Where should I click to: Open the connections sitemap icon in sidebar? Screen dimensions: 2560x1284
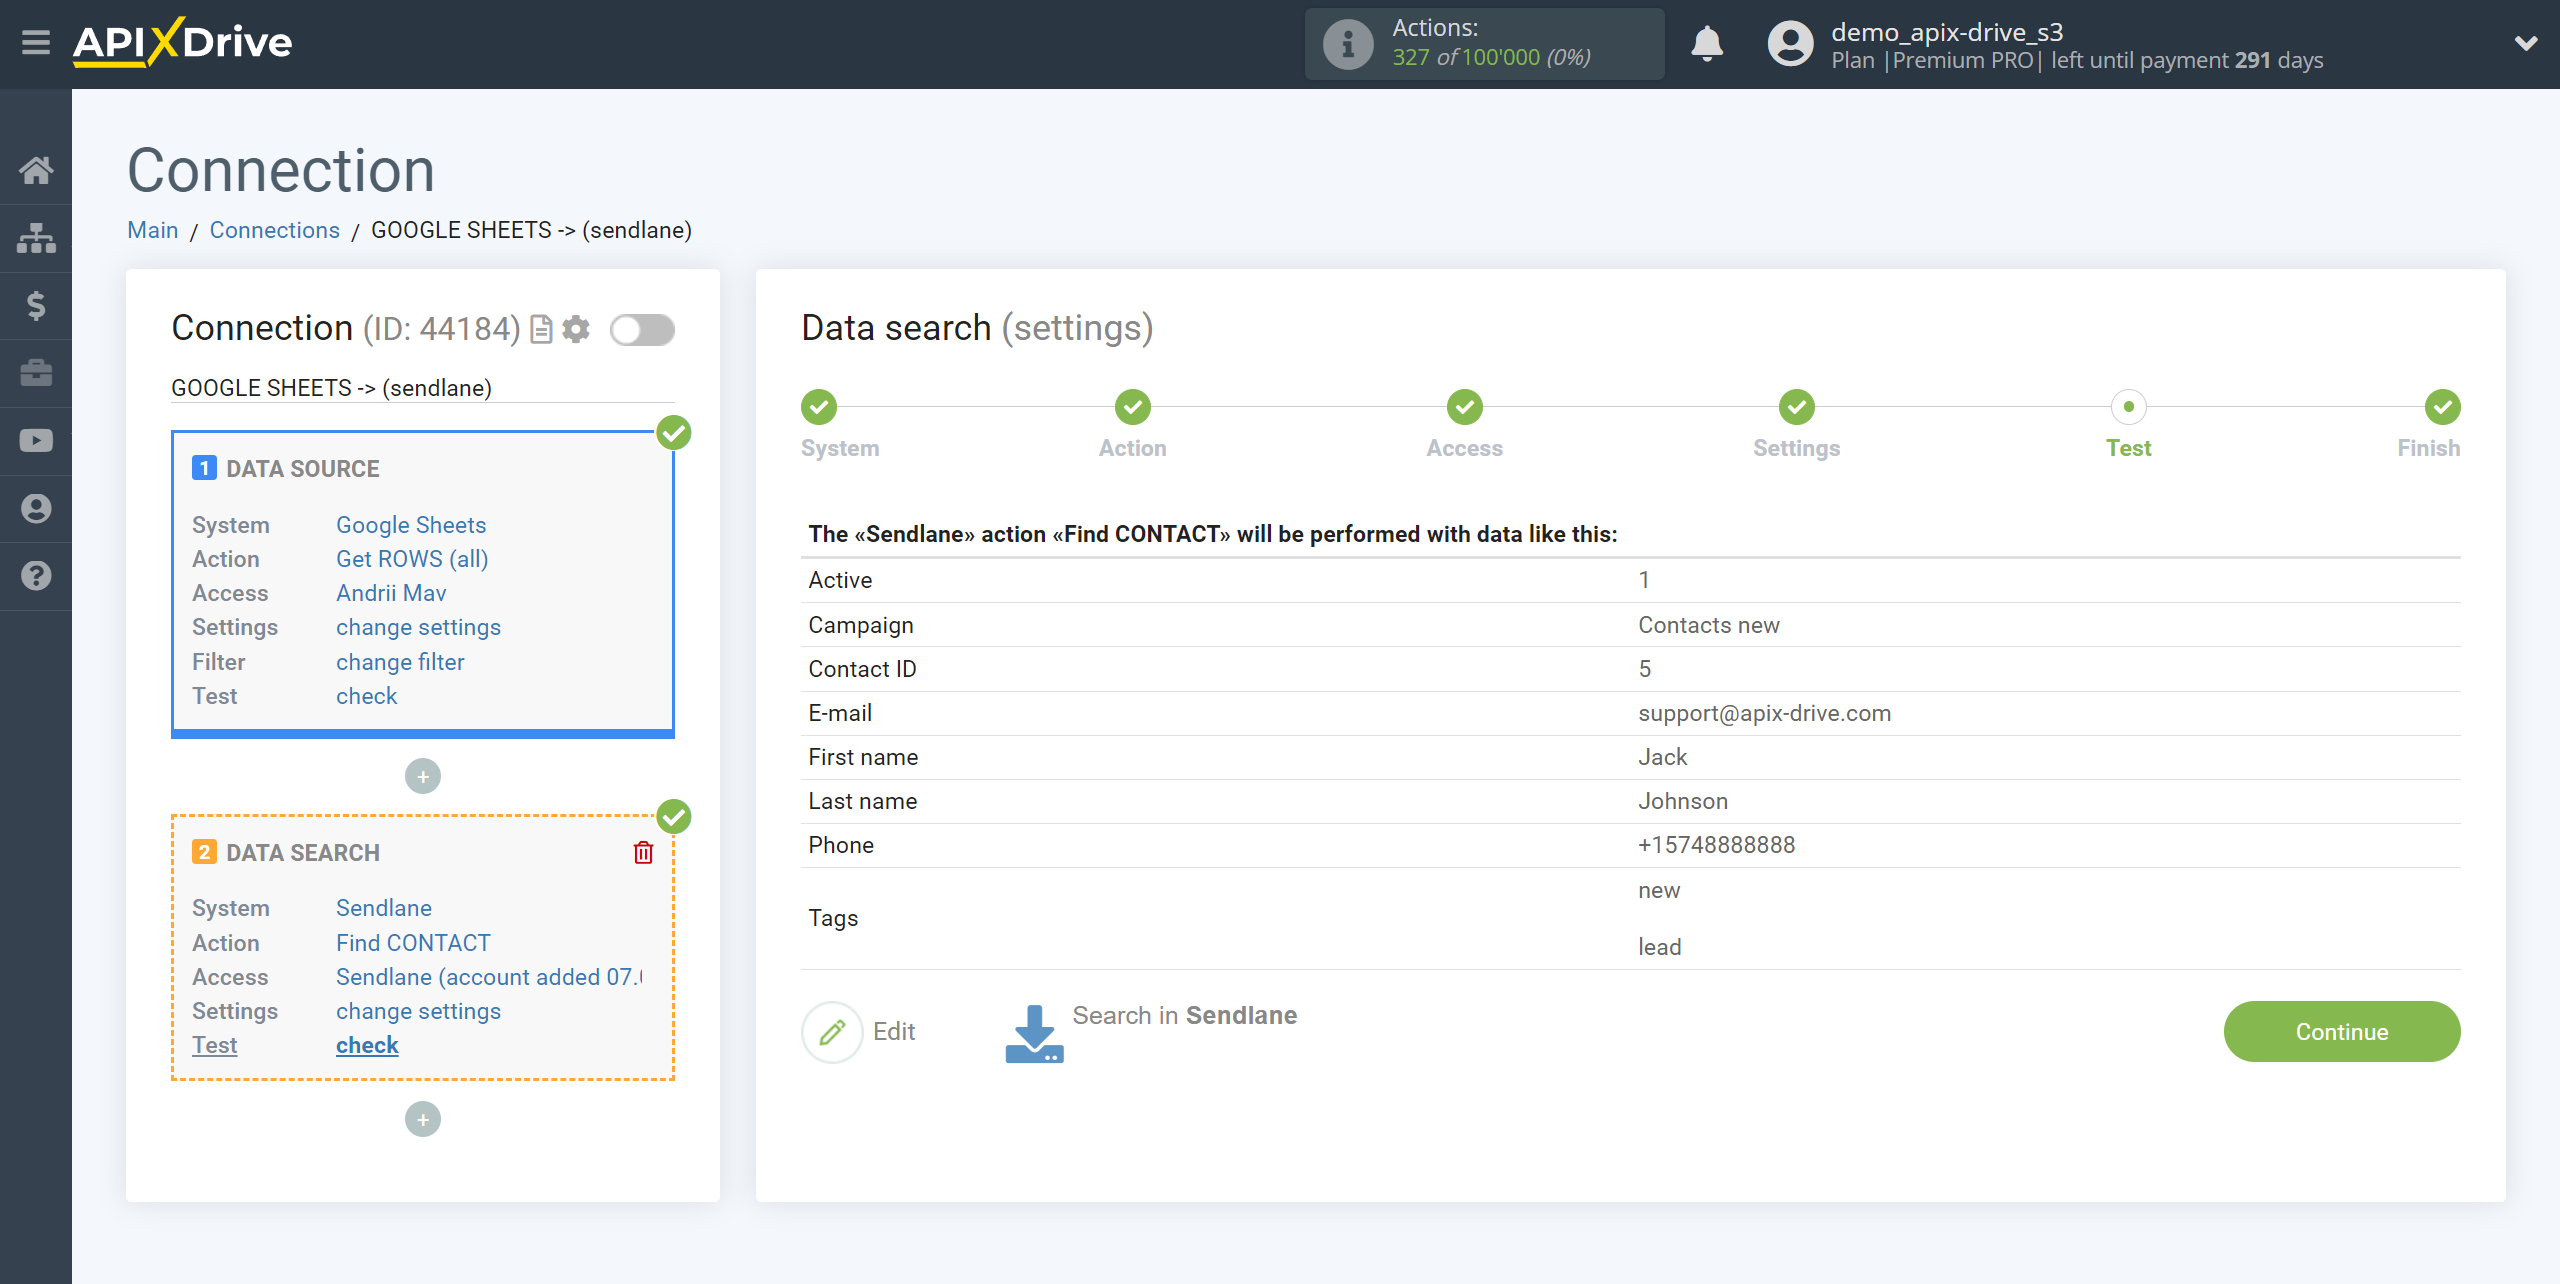36,238
